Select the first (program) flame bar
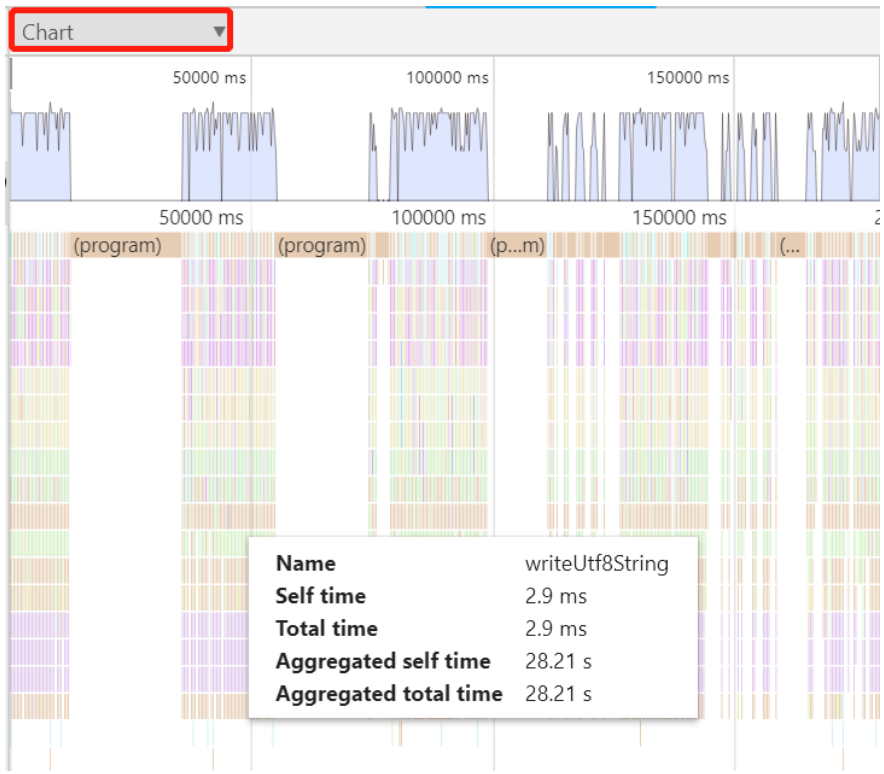Viewport: 884px width, 774px height. click(x=126, y=246)
